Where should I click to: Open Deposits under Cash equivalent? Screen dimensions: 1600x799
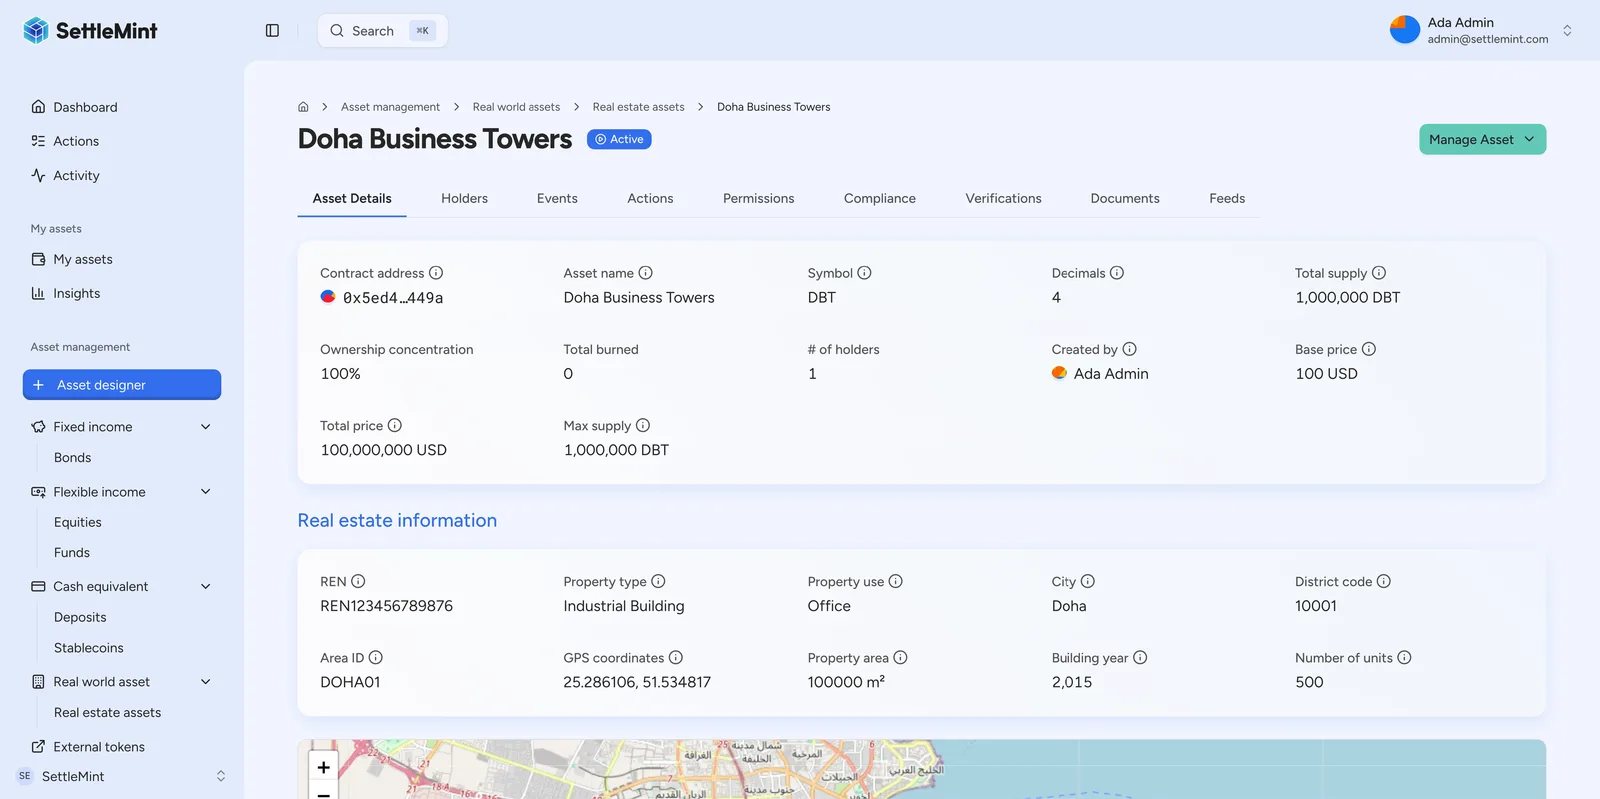click(80, 617)
